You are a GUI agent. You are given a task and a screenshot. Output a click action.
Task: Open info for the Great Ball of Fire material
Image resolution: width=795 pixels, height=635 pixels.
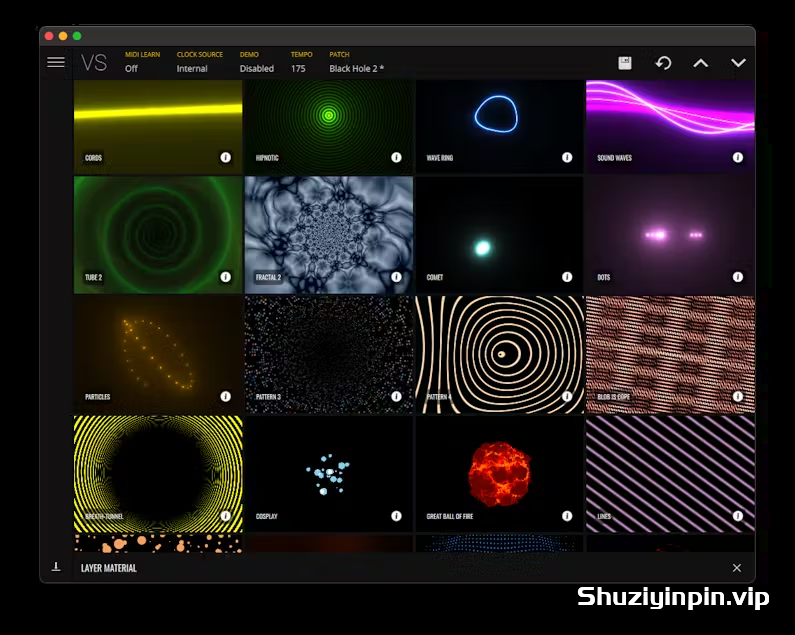click(x=567, y=515)
